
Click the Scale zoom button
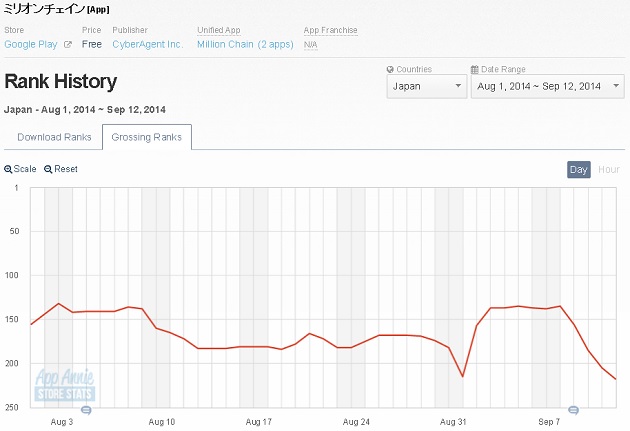[x=20, y=169]
